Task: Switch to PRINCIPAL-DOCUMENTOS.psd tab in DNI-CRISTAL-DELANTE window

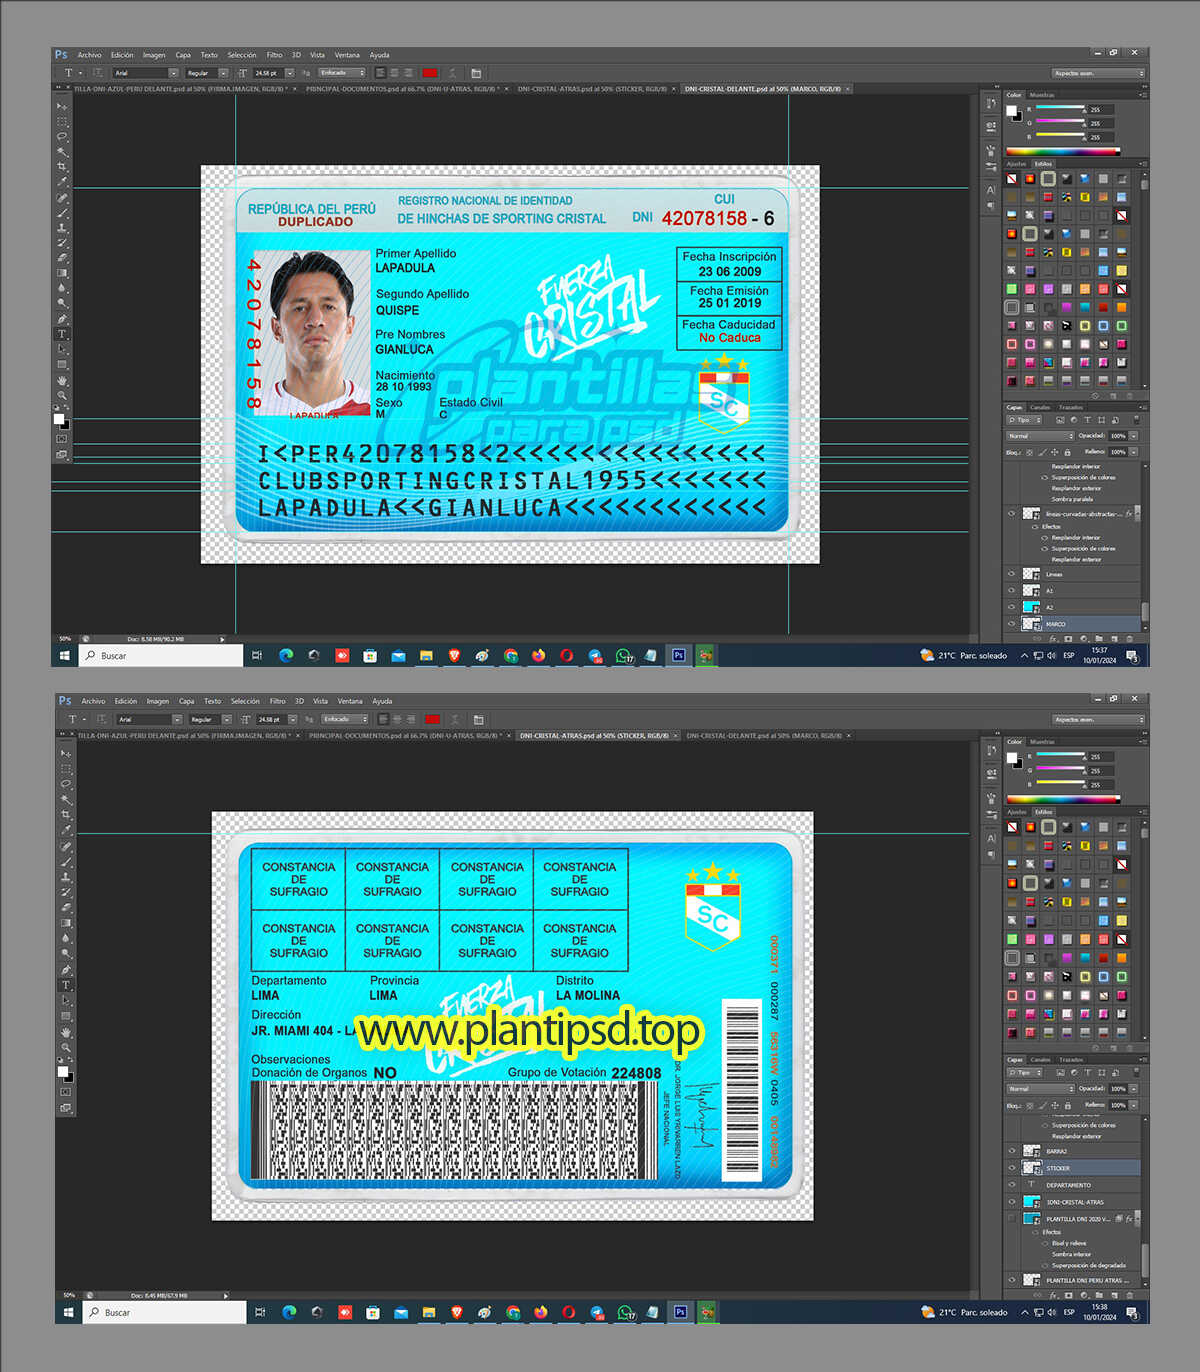Action: (x=403, y=89)
